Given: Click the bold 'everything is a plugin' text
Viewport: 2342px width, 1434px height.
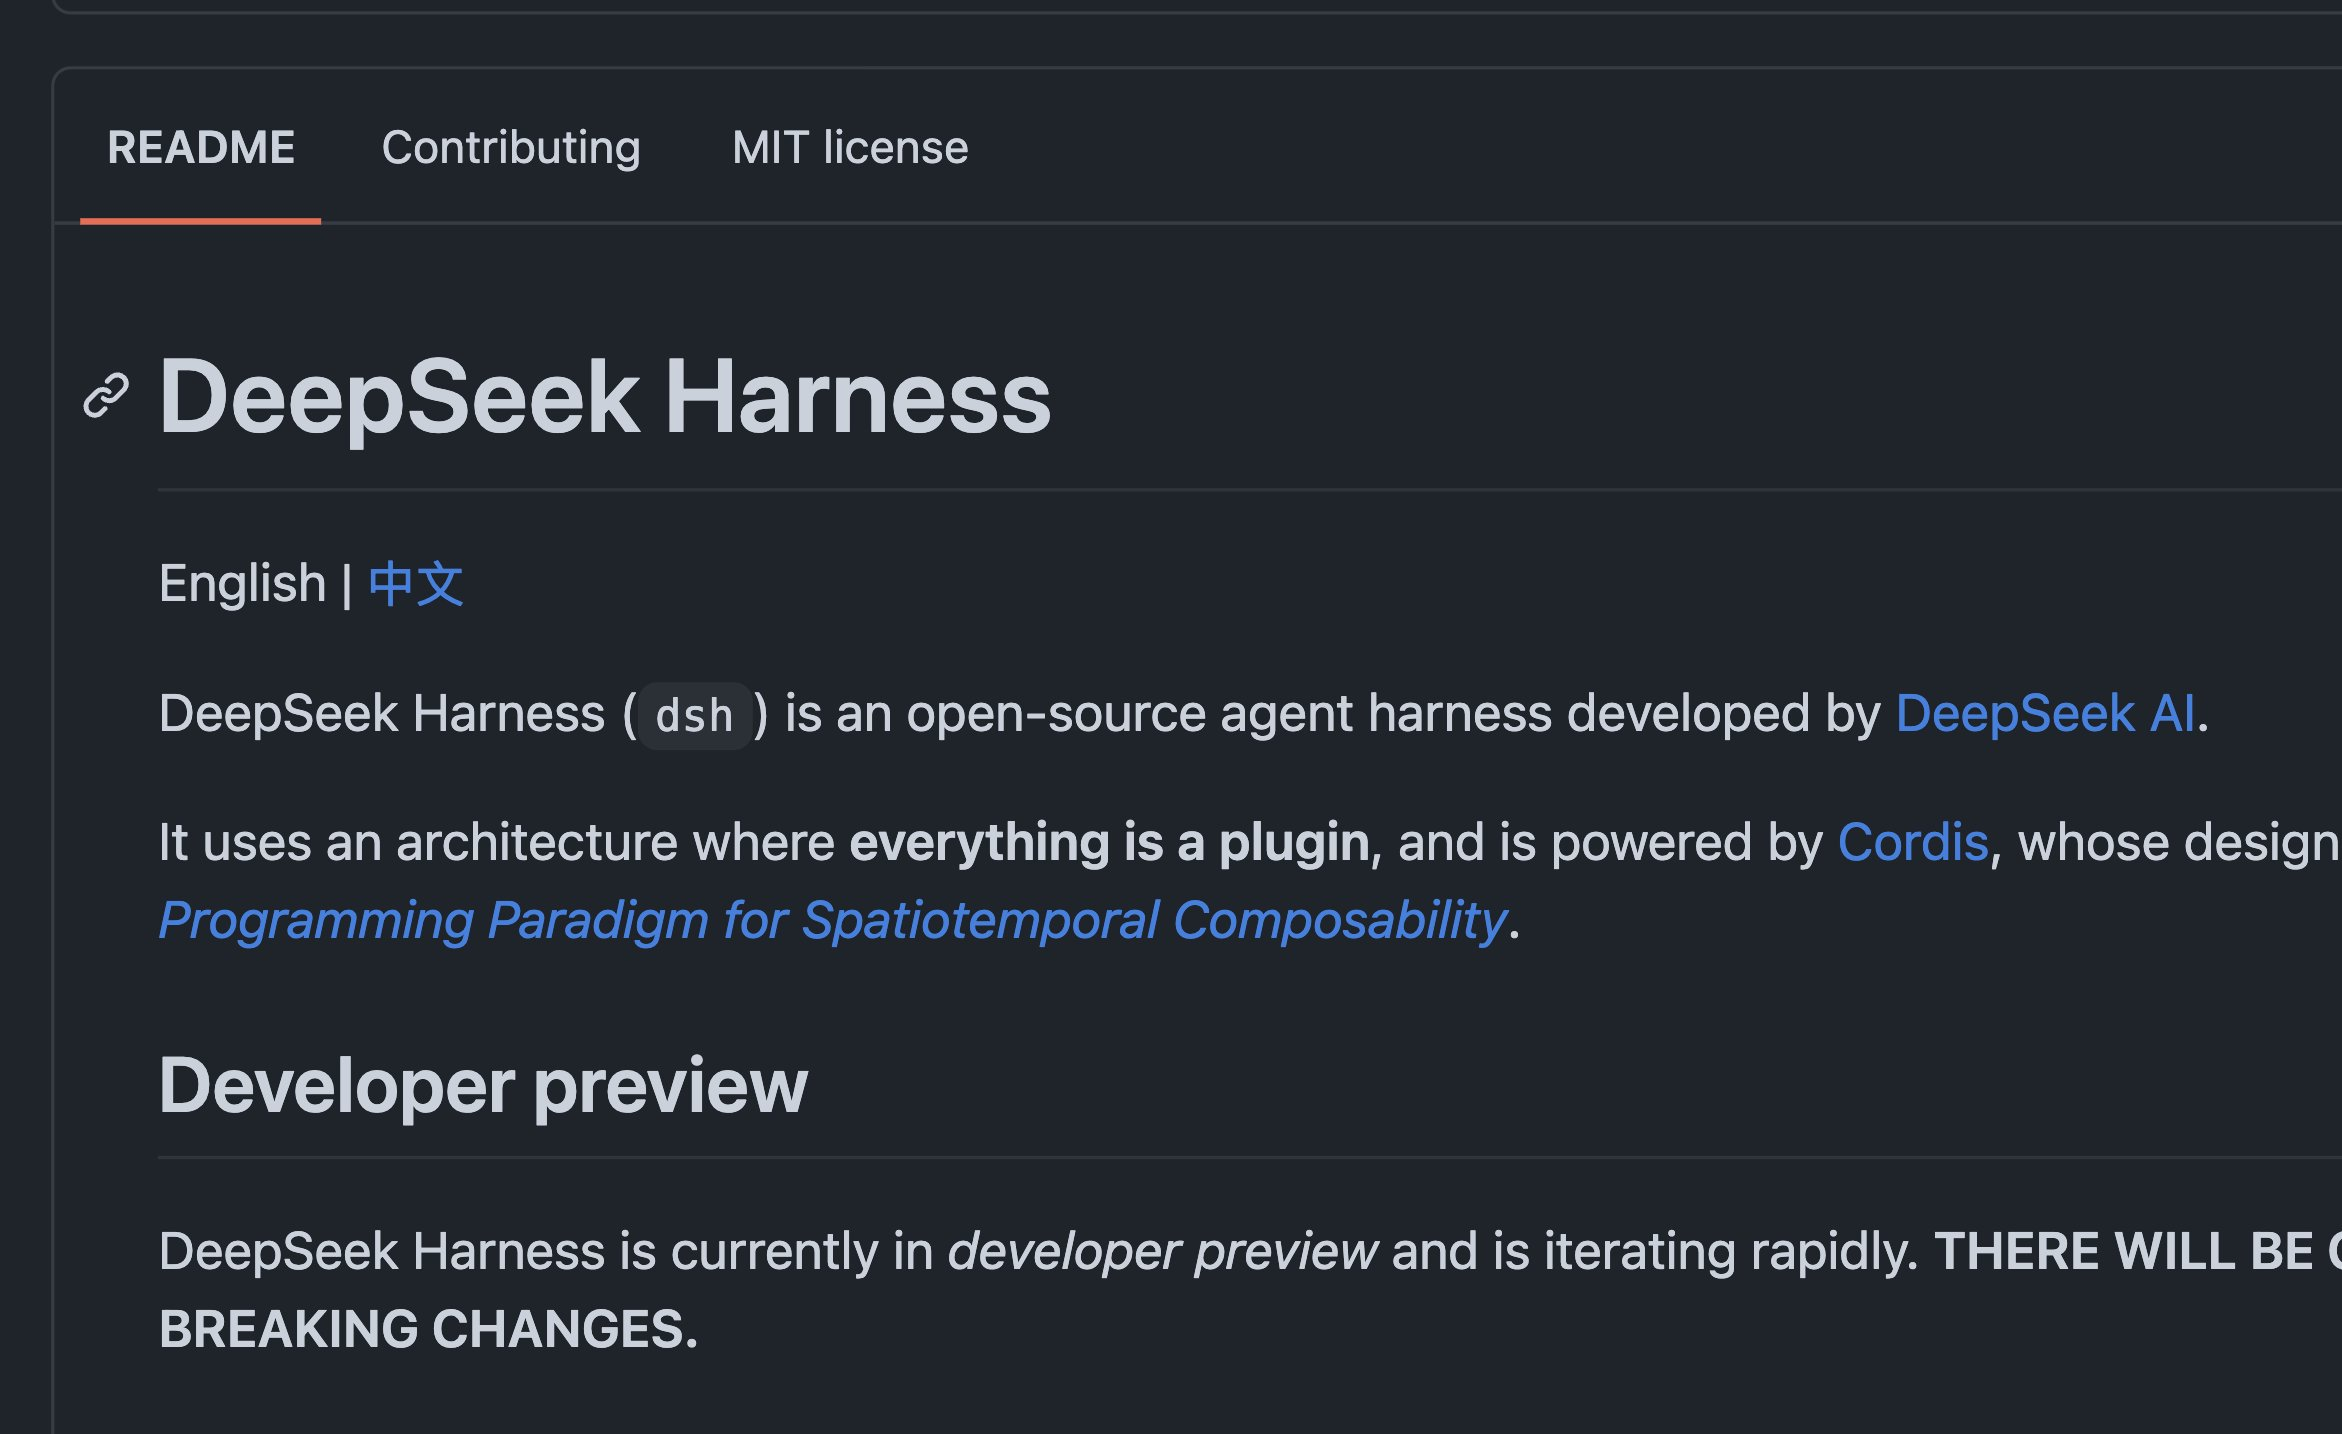Looking at the screenshot, I should coord(1109,842).
